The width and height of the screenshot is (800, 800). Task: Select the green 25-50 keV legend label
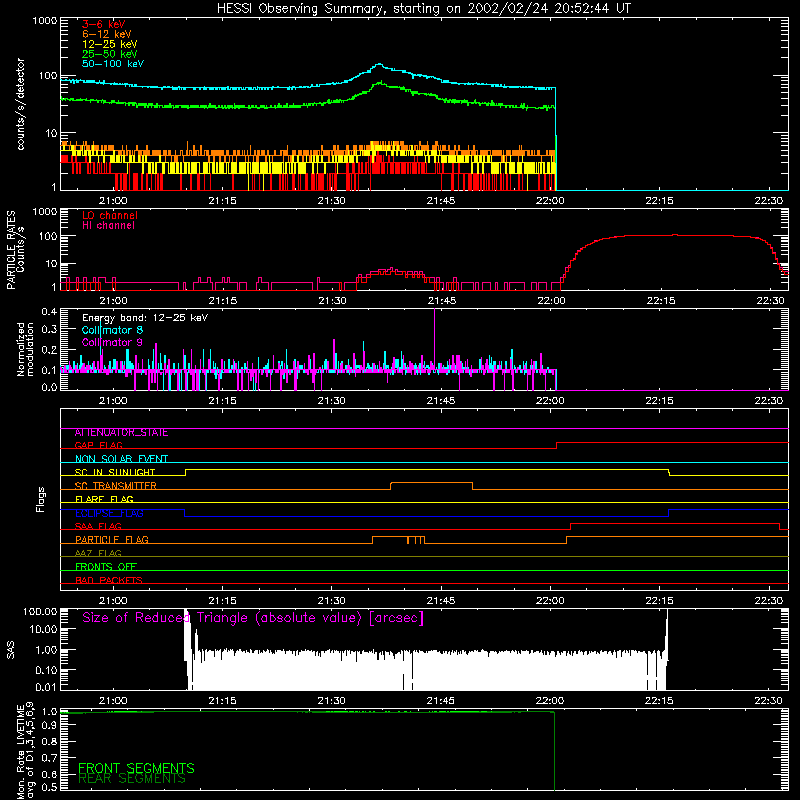pyautogui.click(x=110, y=54)
